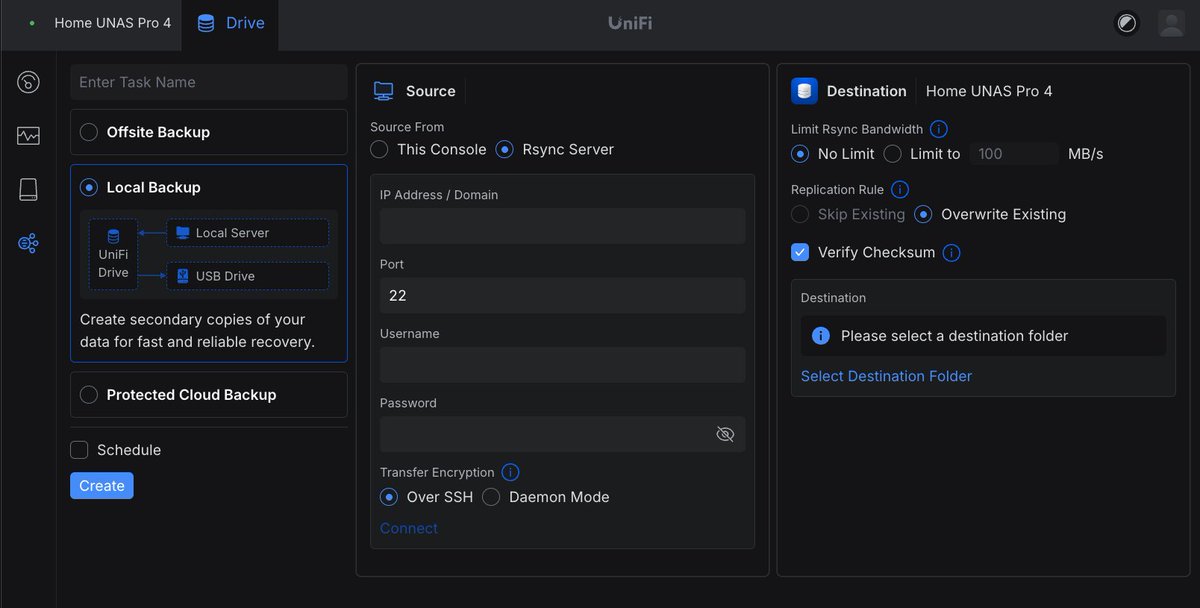
Task: Focus the bandwidth limit MB/s field
Action: tap(1014, 154)
